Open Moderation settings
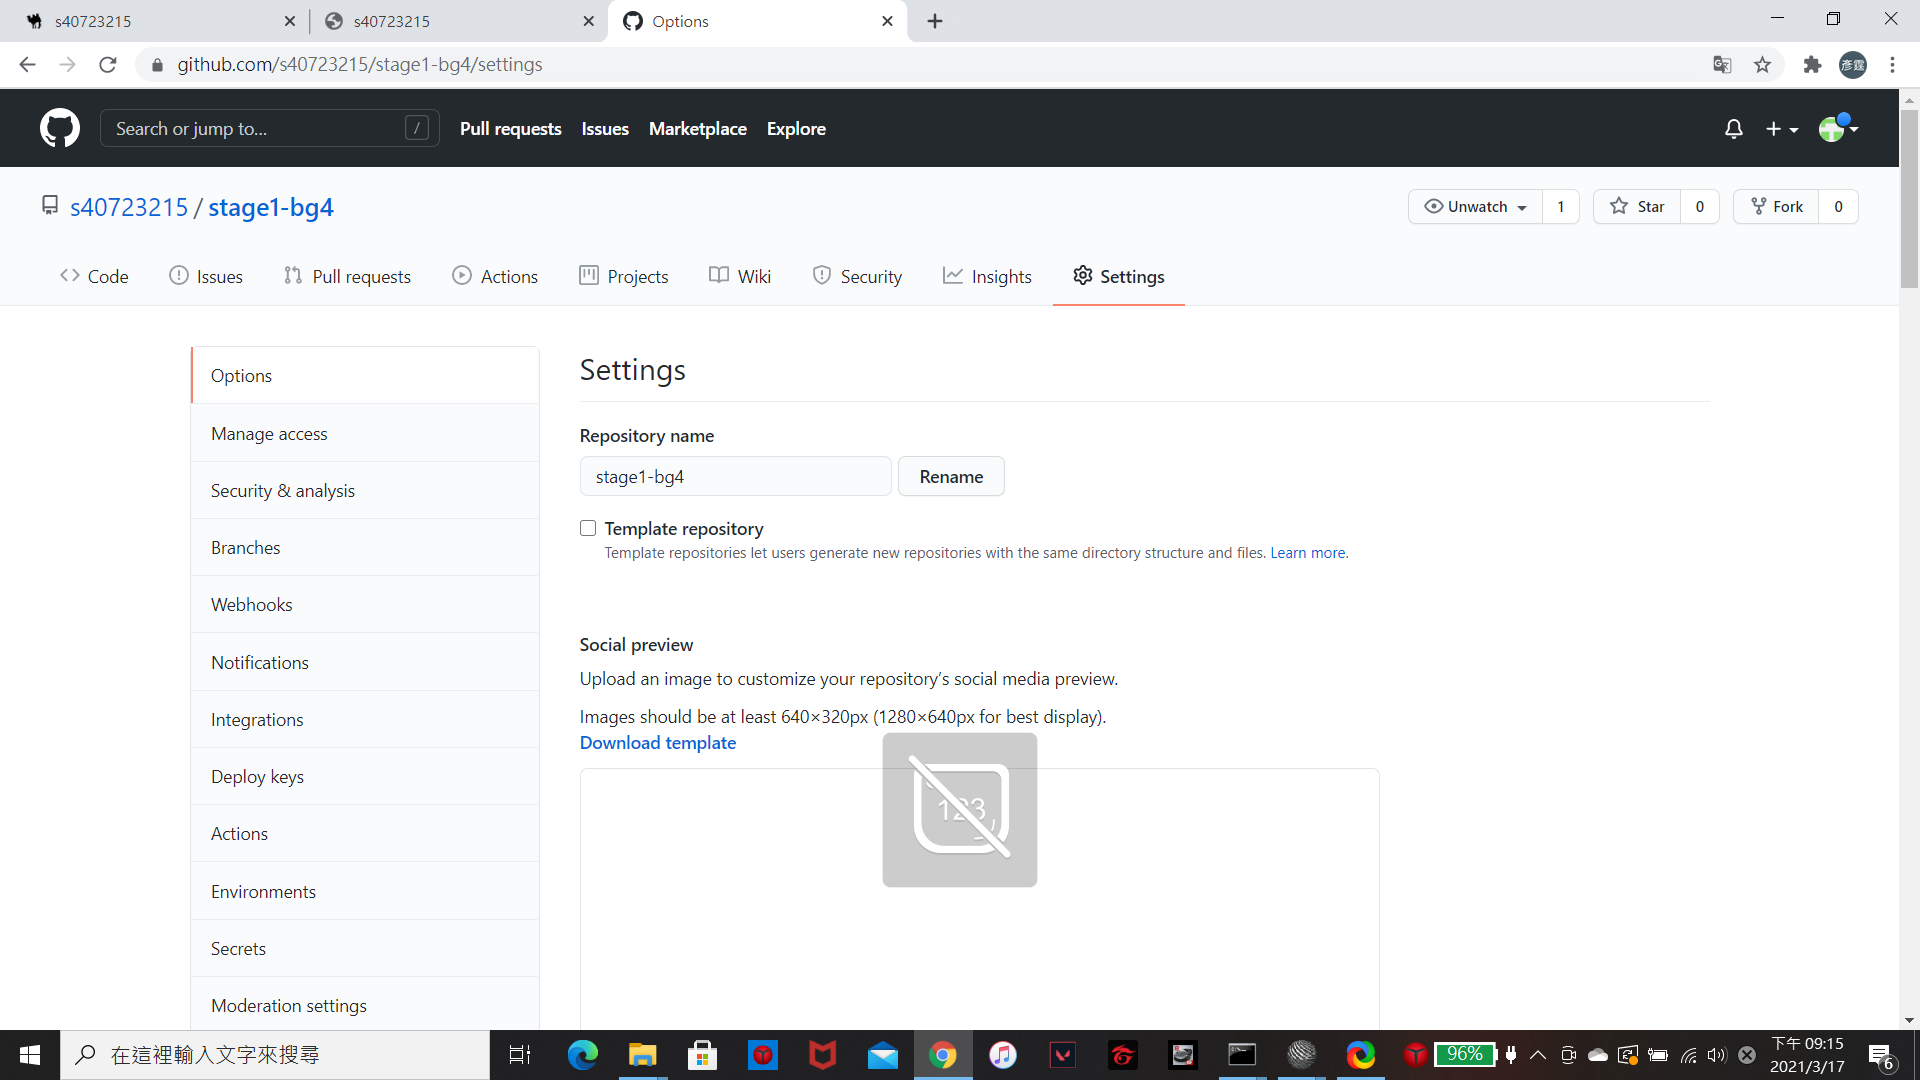This screenshot has width=1920, height=1080. point(365,1006)
